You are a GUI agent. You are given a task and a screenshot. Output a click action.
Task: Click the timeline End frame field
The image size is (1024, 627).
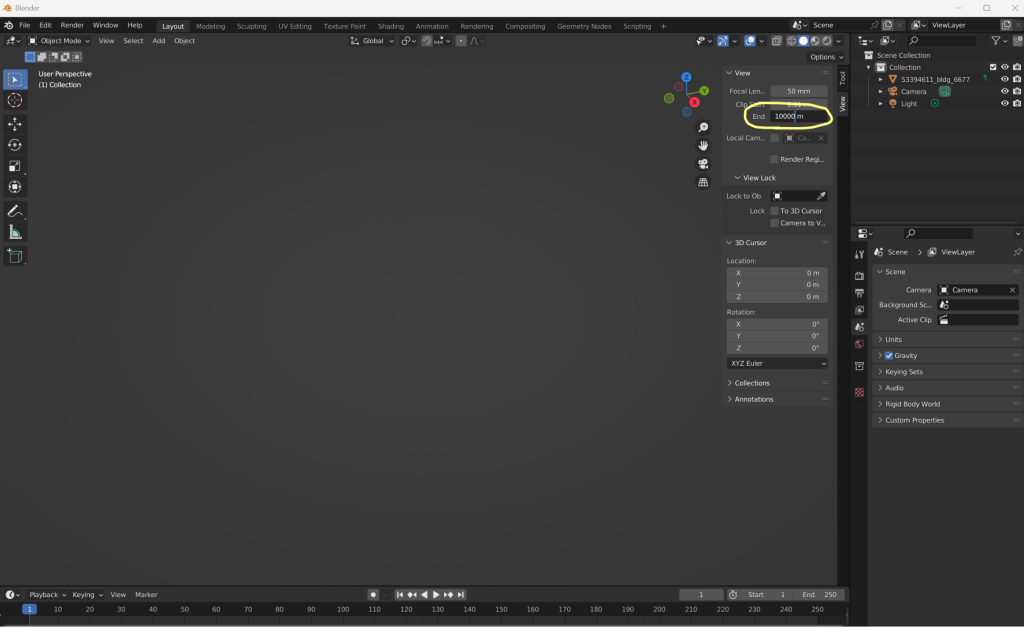click(821, 595)
